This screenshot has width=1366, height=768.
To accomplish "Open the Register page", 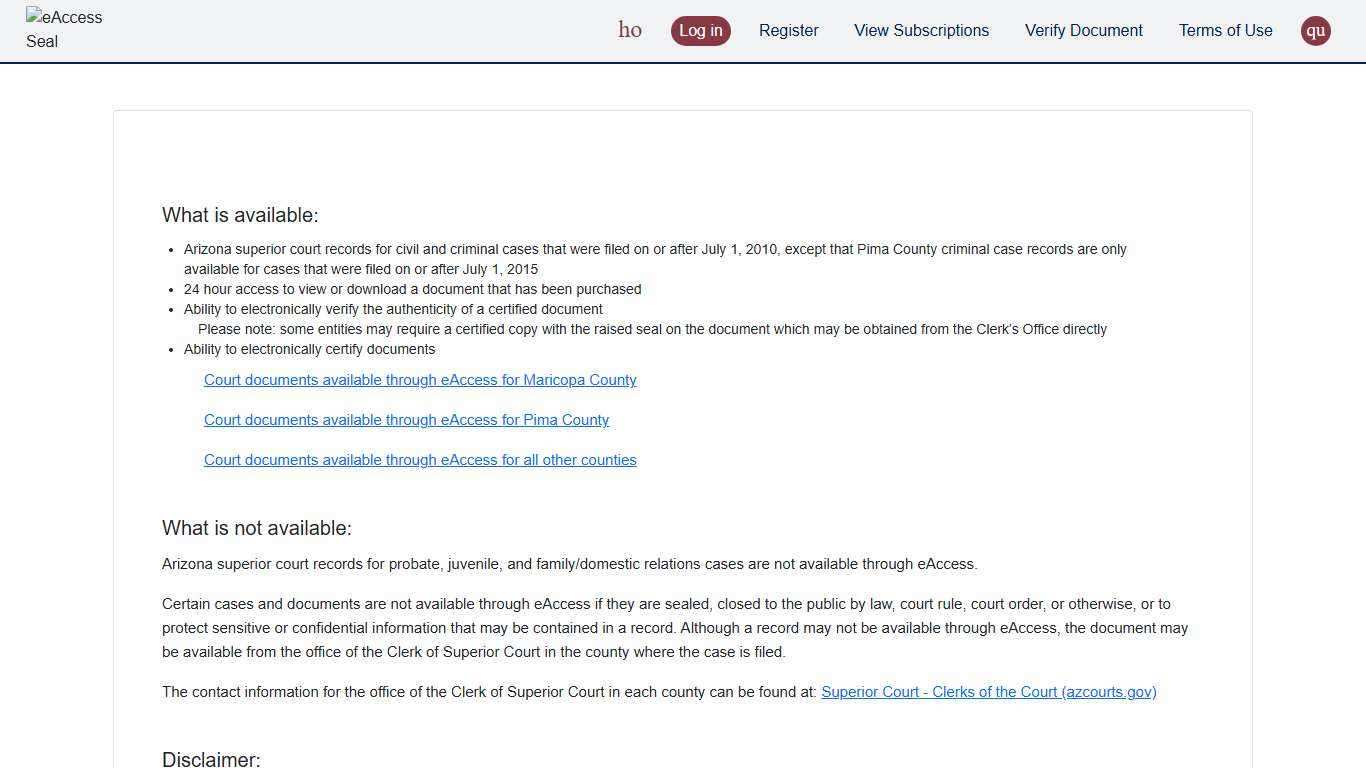I will (788, 31).
